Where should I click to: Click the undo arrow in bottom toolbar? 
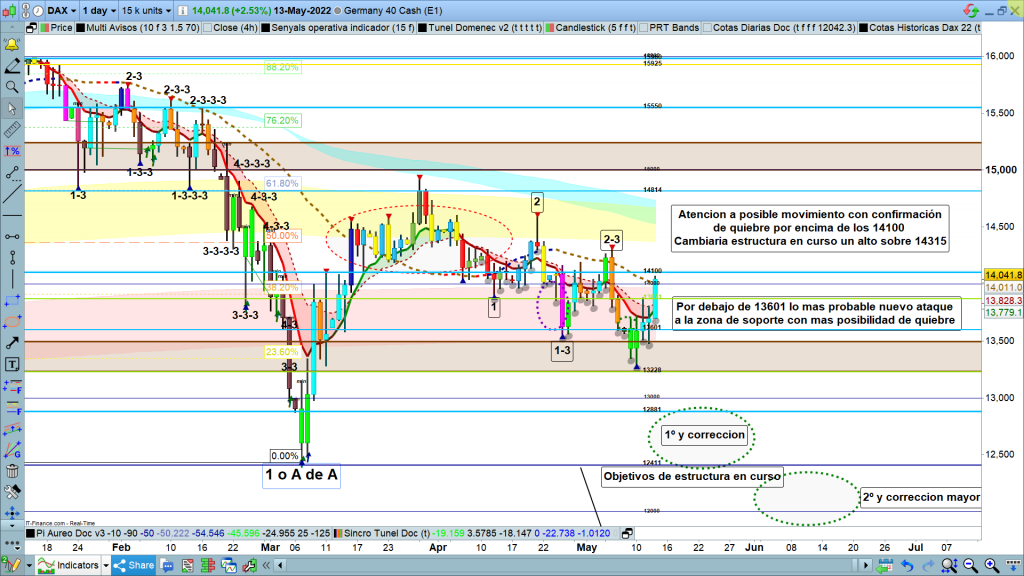pos(907,566)
